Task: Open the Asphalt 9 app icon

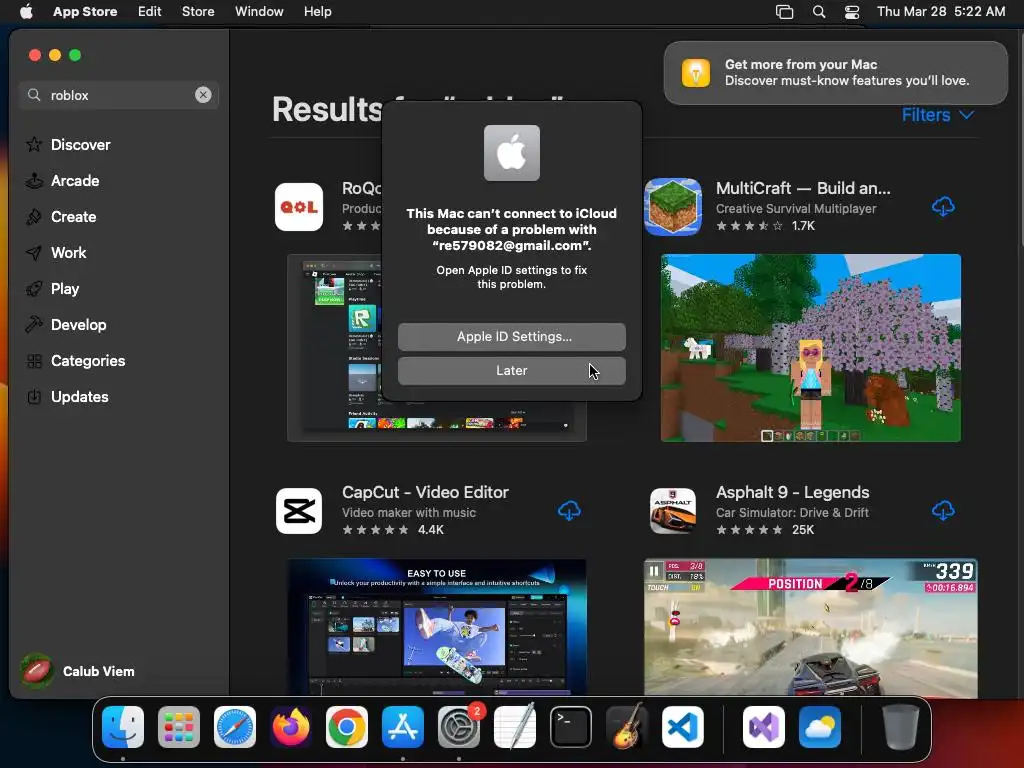Action: point(673,511)
